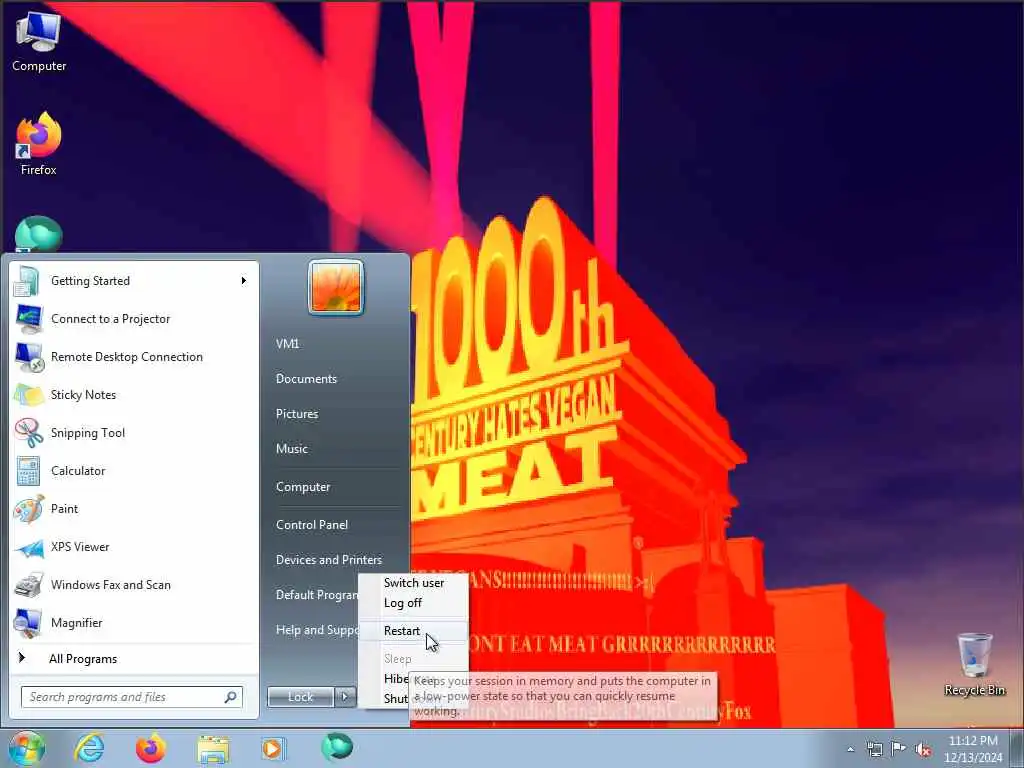The height and width of the screenshot is (768, 1024).
Task: Open Sticky Notes
Action: pyautogui.click(x=135, y=394)
